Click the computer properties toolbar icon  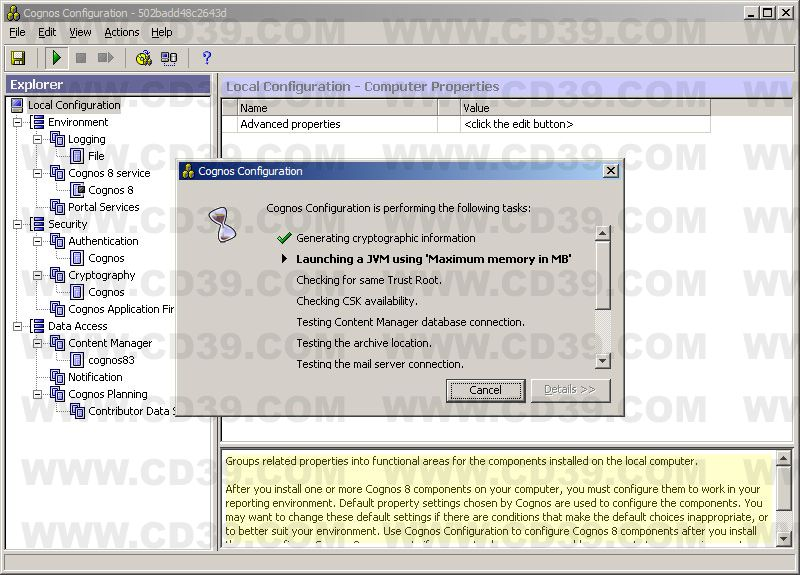tap(169, 58)
